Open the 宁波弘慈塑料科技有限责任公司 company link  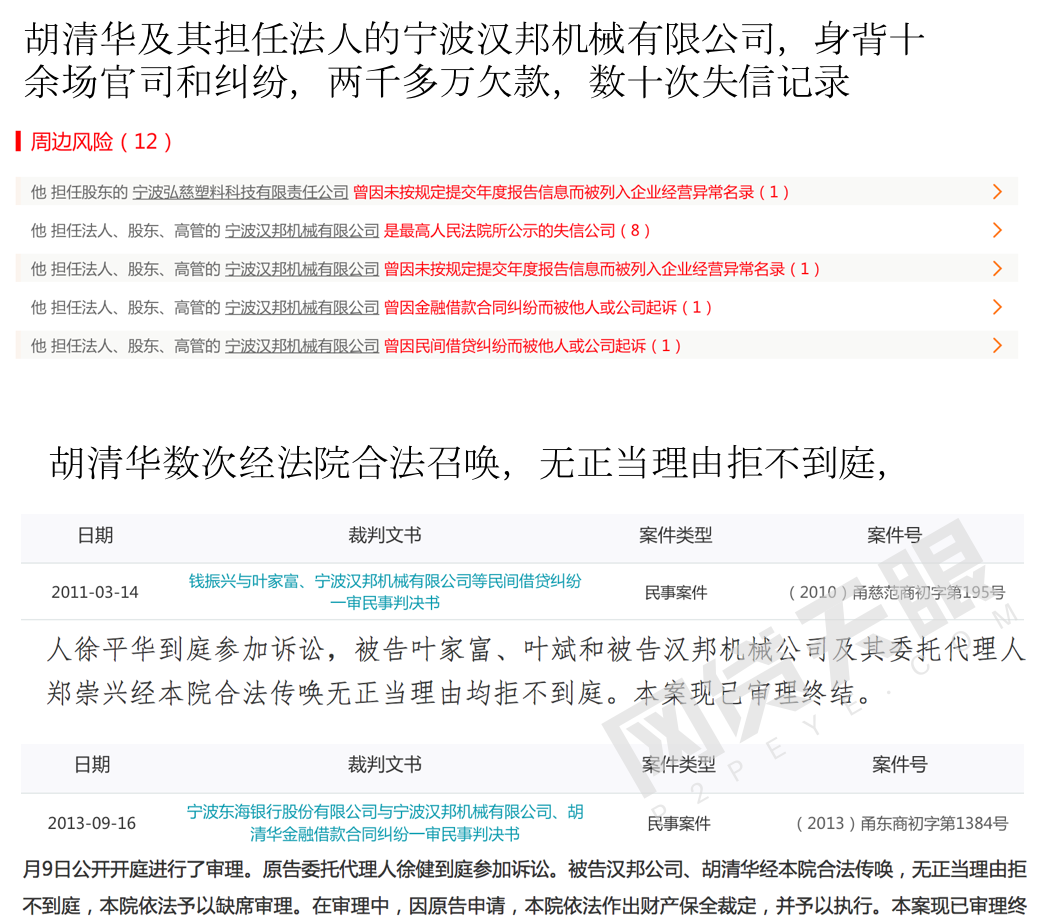tap(240, 193)
